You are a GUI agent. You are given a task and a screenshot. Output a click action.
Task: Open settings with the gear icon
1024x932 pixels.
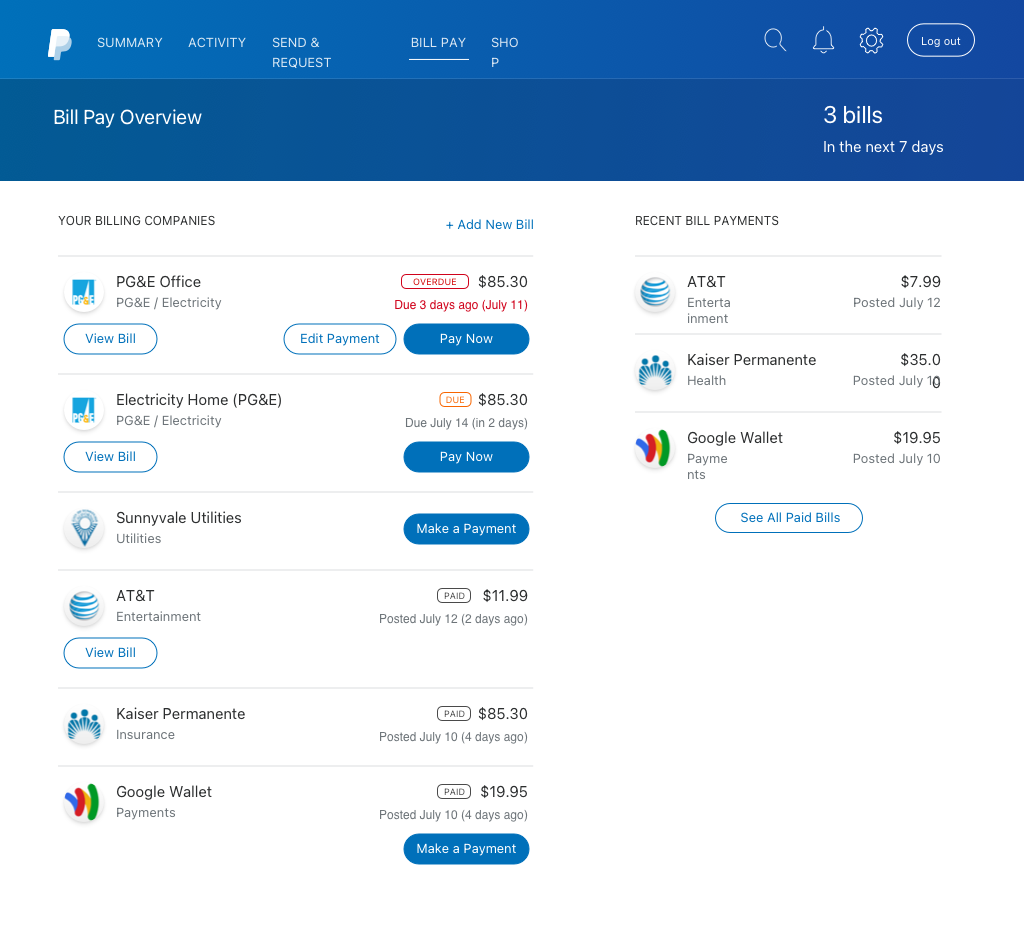871,40
